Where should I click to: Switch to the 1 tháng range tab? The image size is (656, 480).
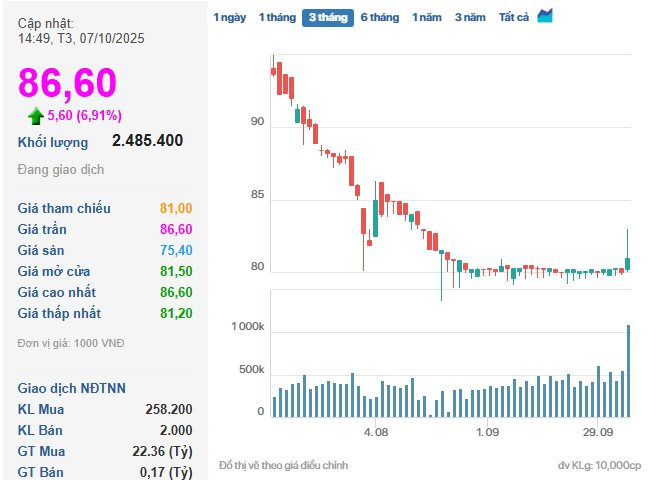[276, 17]
